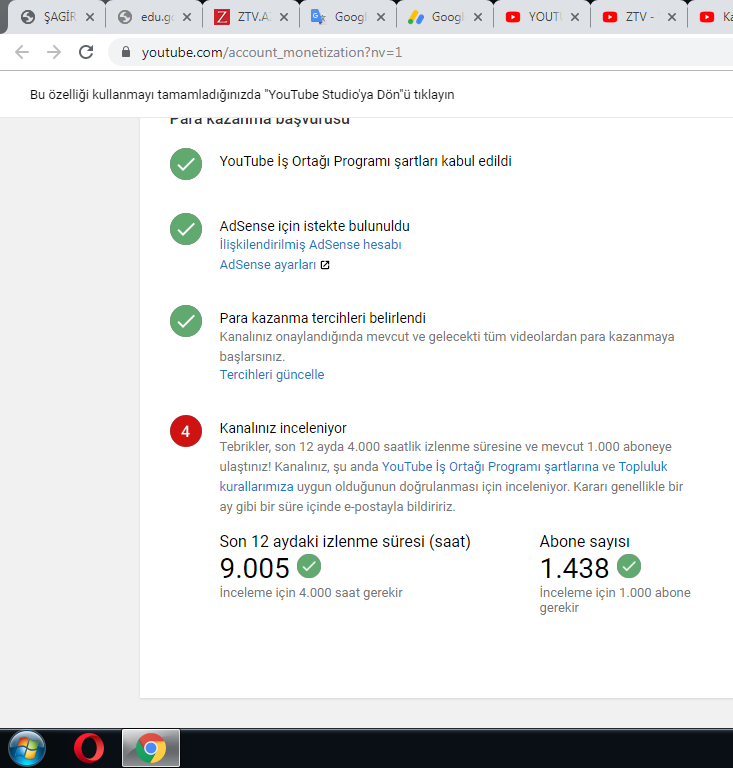733x768 pixels.
Task: Click the heading Kanalınız inceleniyor
Action: click(283, 428)
